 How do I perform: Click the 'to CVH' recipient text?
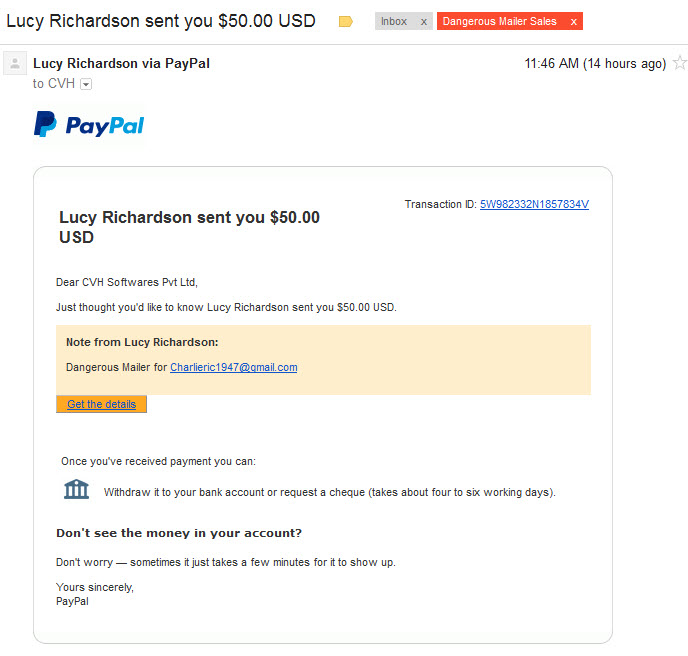click(54, 83)
